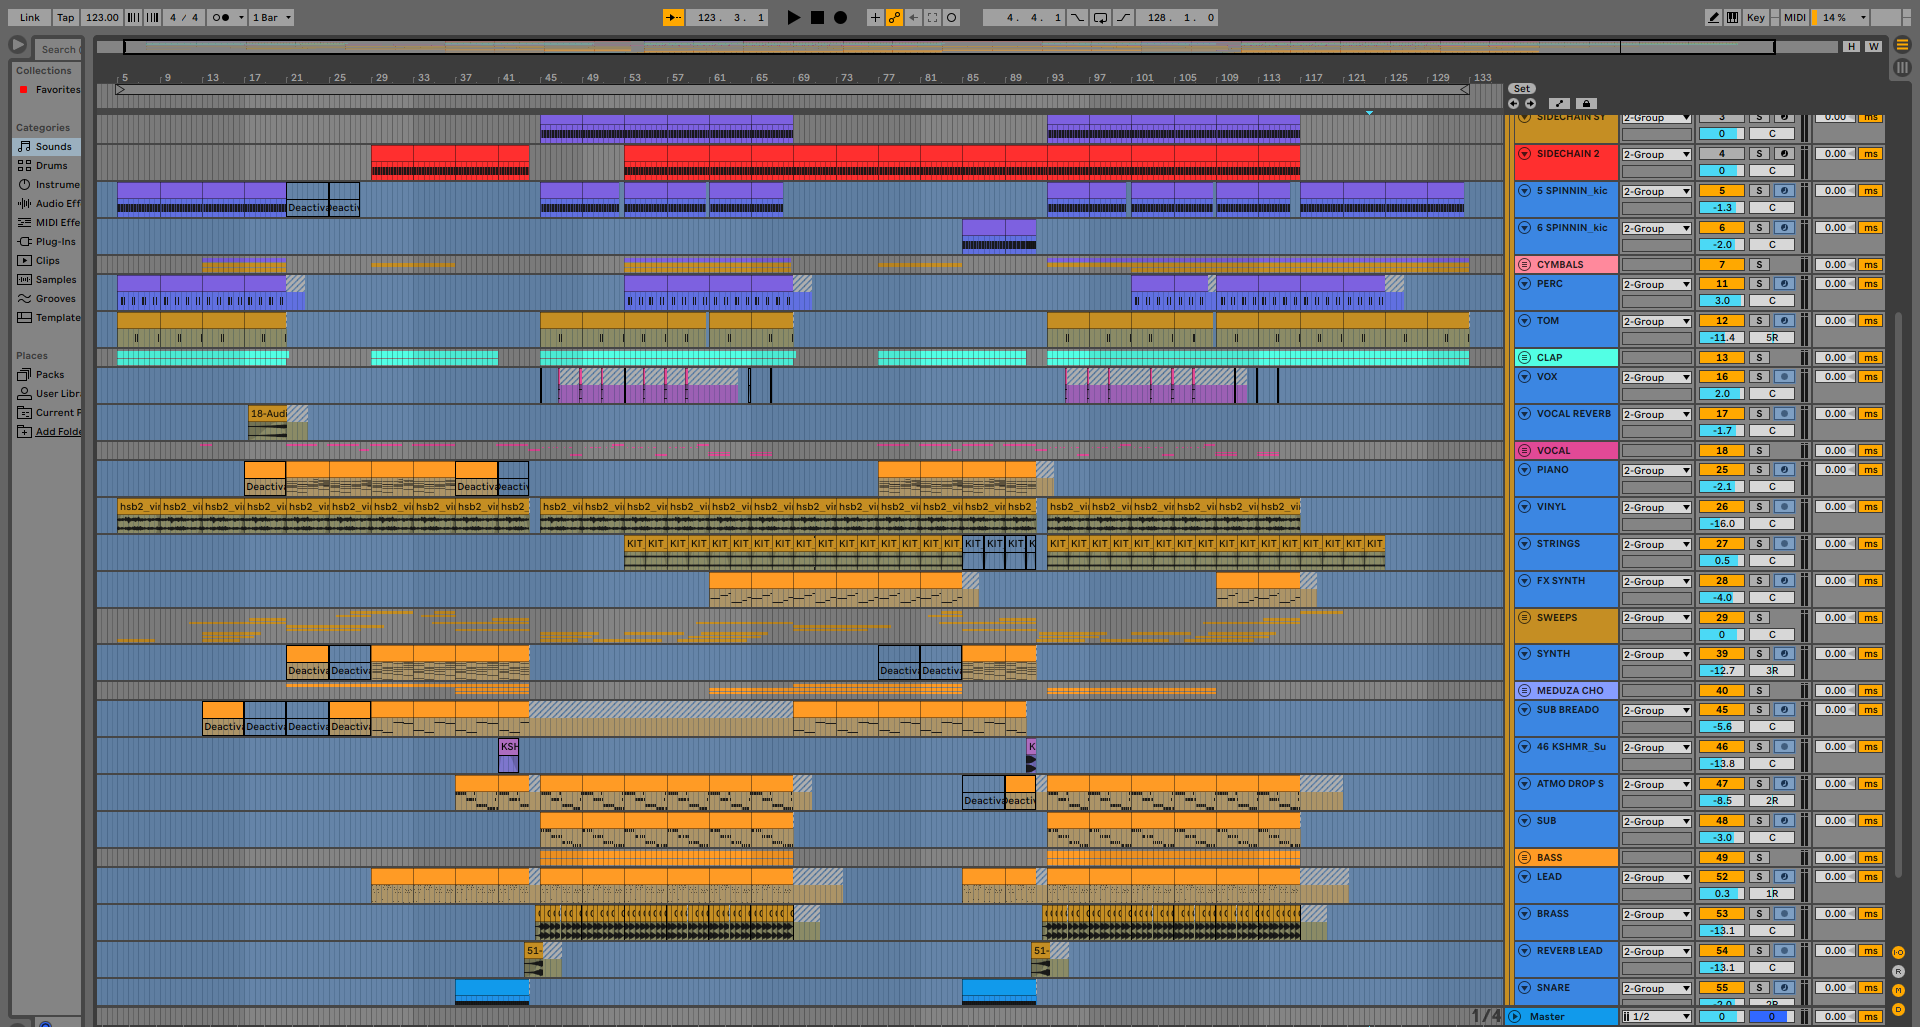
Task: Toggle the Loop switch
Action: point(1100,17)
